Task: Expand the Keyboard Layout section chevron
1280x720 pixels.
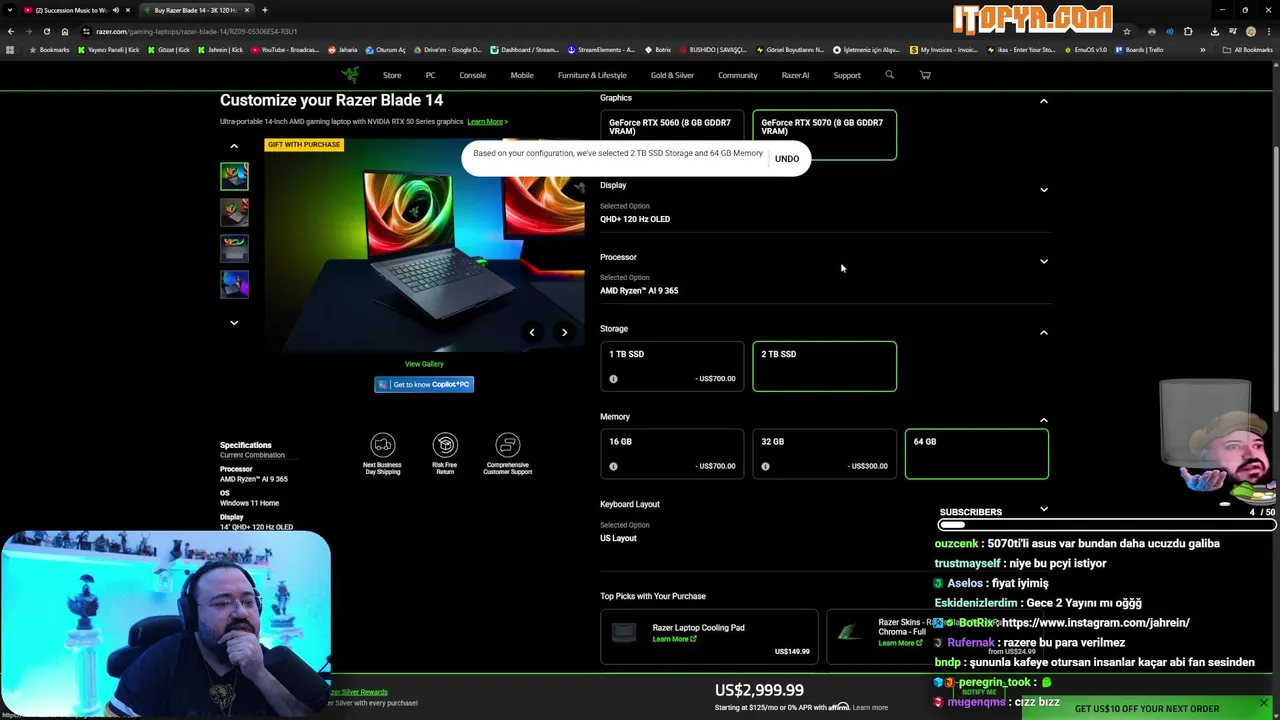Action: (x=1043, y=508)
